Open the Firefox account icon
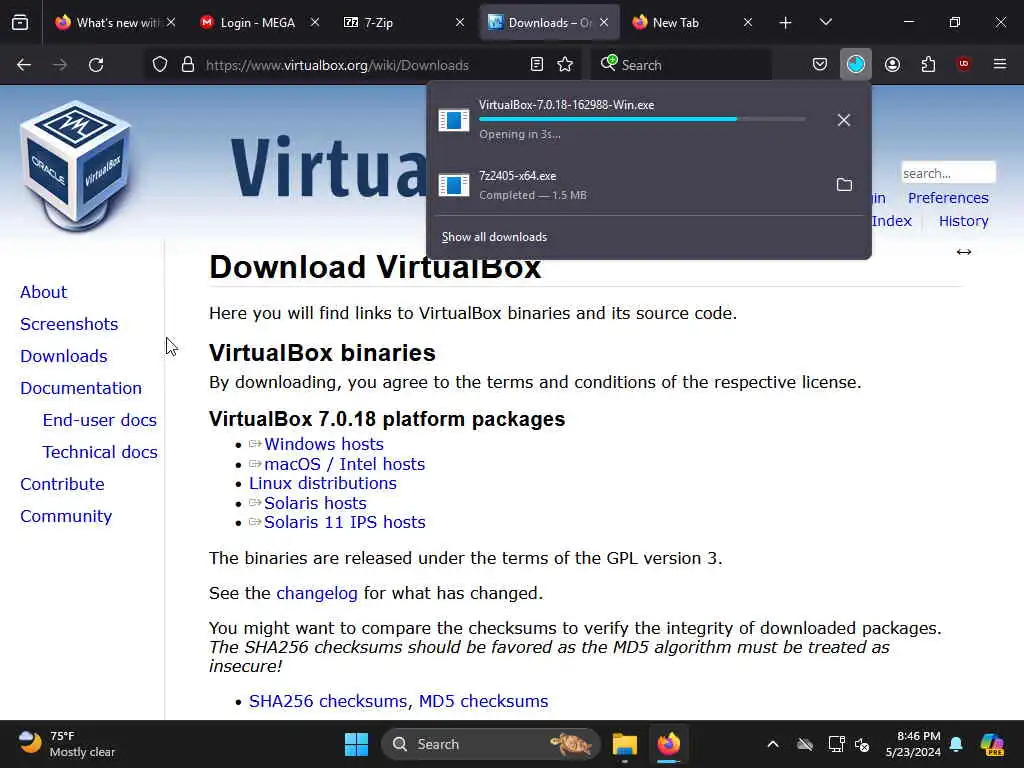 pyautogui.click(x=893, y=64)
